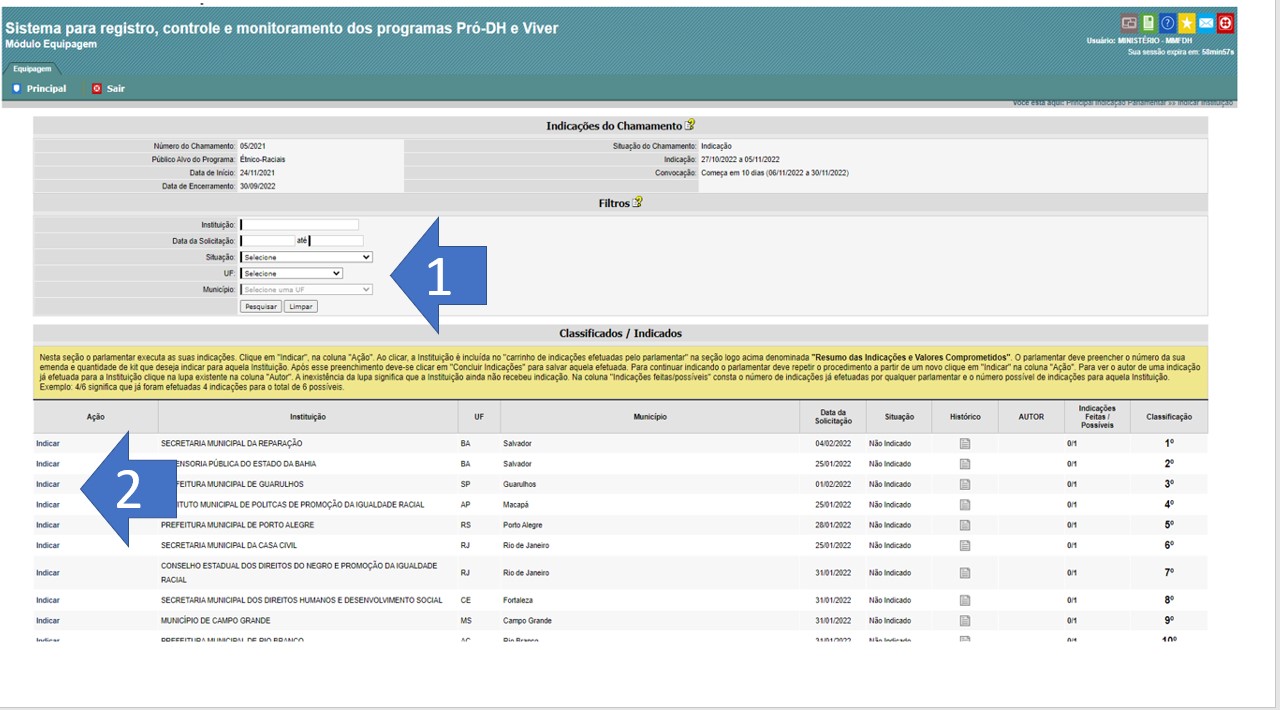Screen dimensions: 1280x710
Task: Open the yellow star favorites icon
Action: [1186, 23]
